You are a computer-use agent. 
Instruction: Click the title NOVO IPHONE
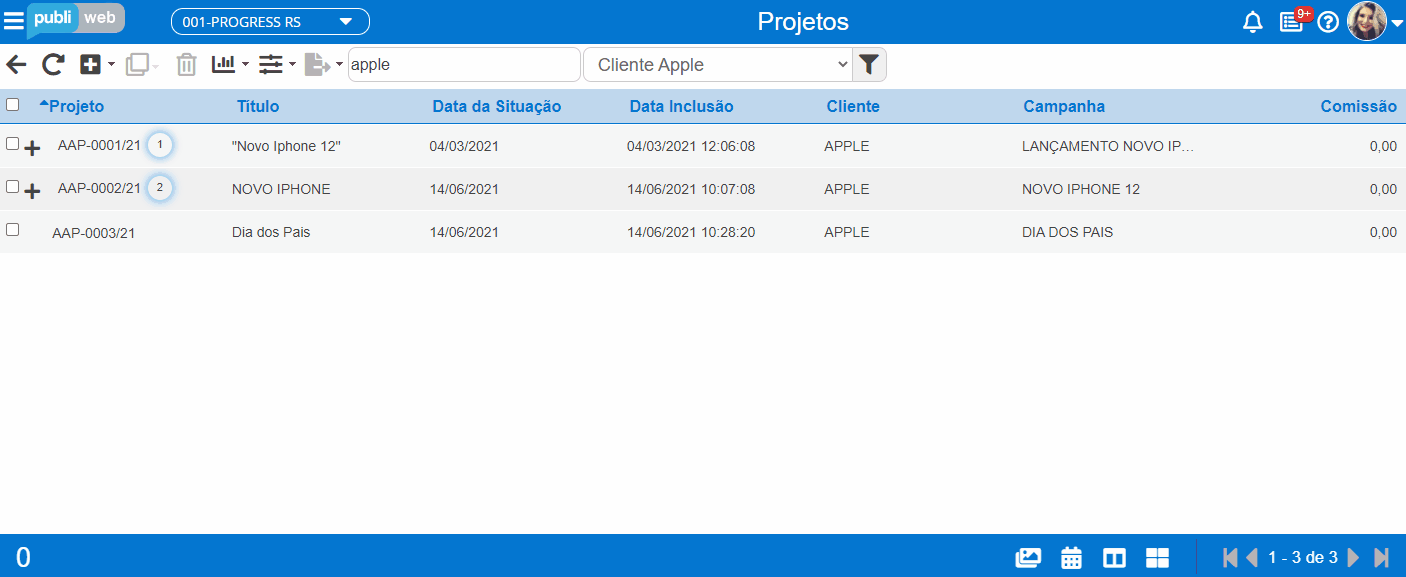[x=281, y=189]
